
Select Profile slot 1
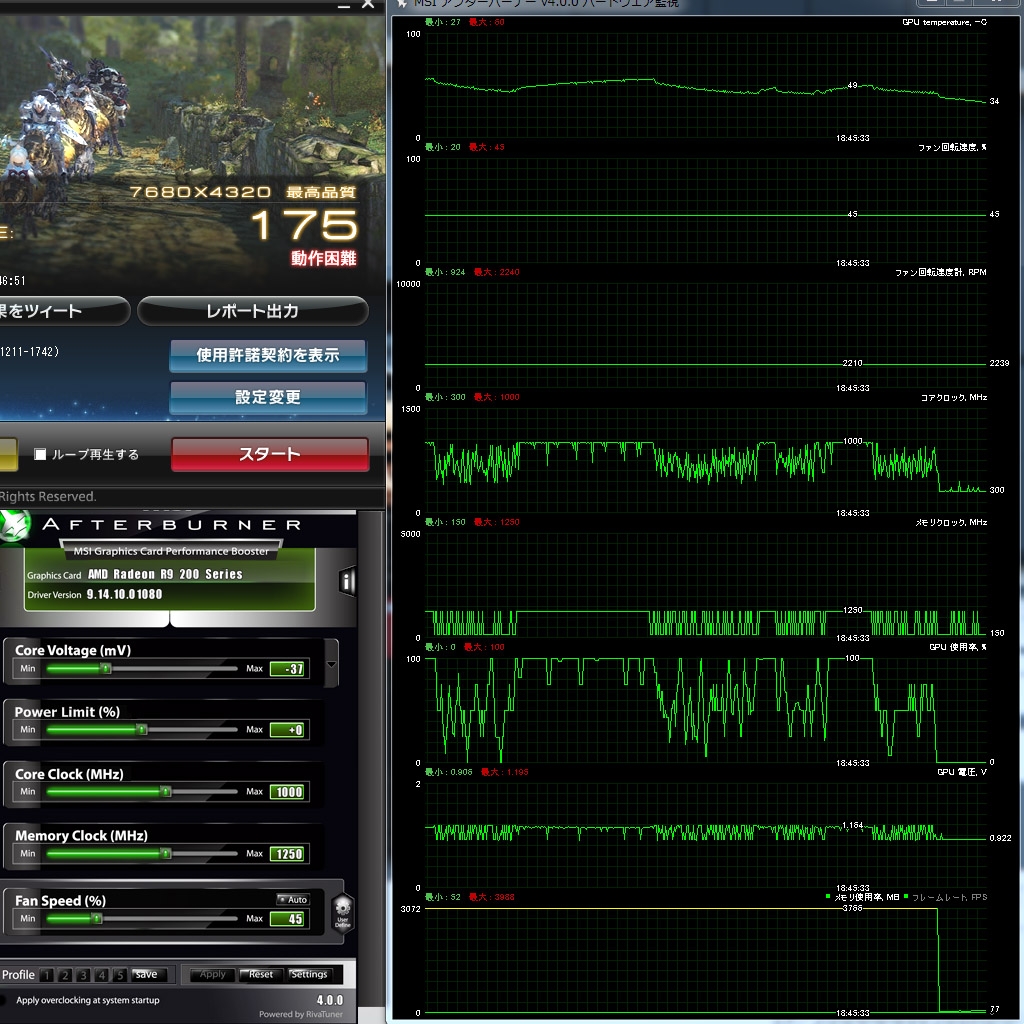[46, 975]
